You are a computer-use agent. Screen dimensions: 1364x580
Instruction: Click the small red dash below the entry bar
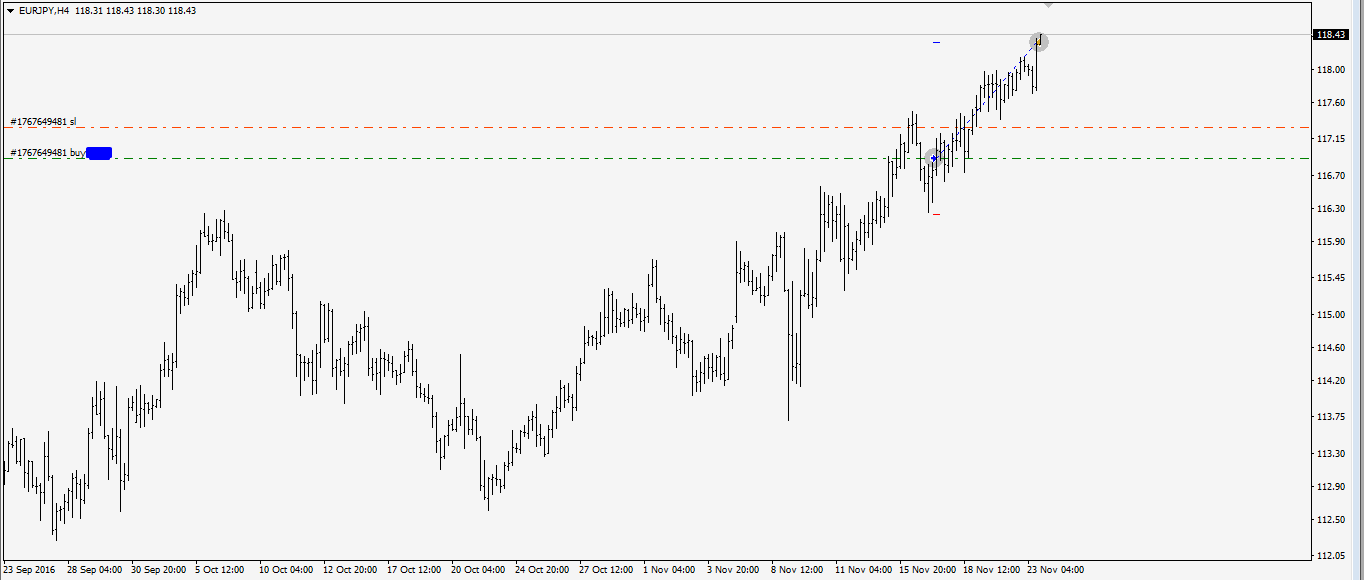pos(936,214)
